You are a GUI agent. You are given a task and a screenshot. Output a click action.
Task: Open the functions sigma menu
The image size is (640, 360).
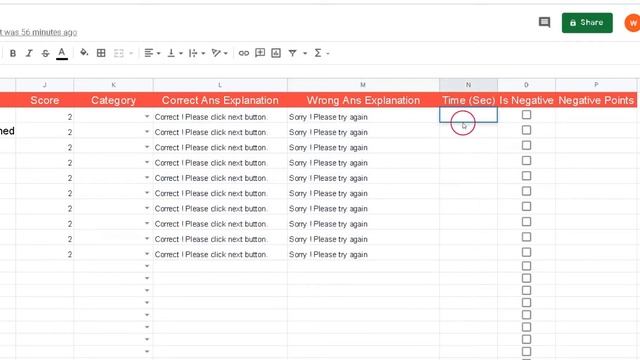click(x=318, y=53)
